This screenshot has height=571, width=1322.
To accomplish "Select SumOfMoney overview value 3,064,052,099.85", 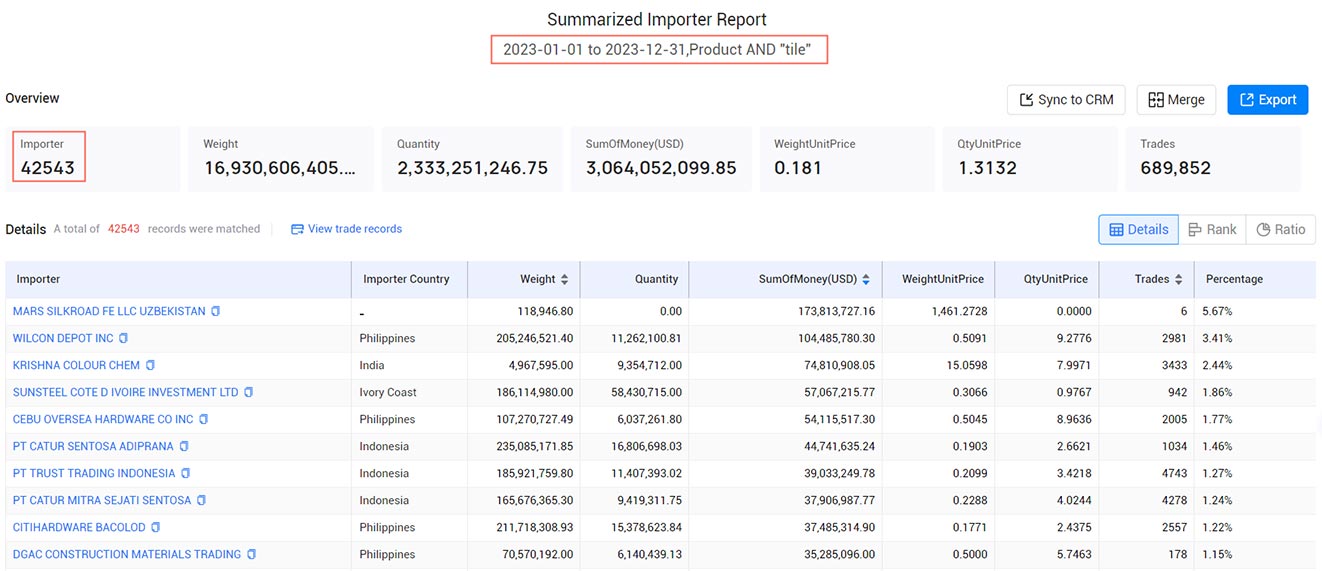I will (x=661, y=168).
